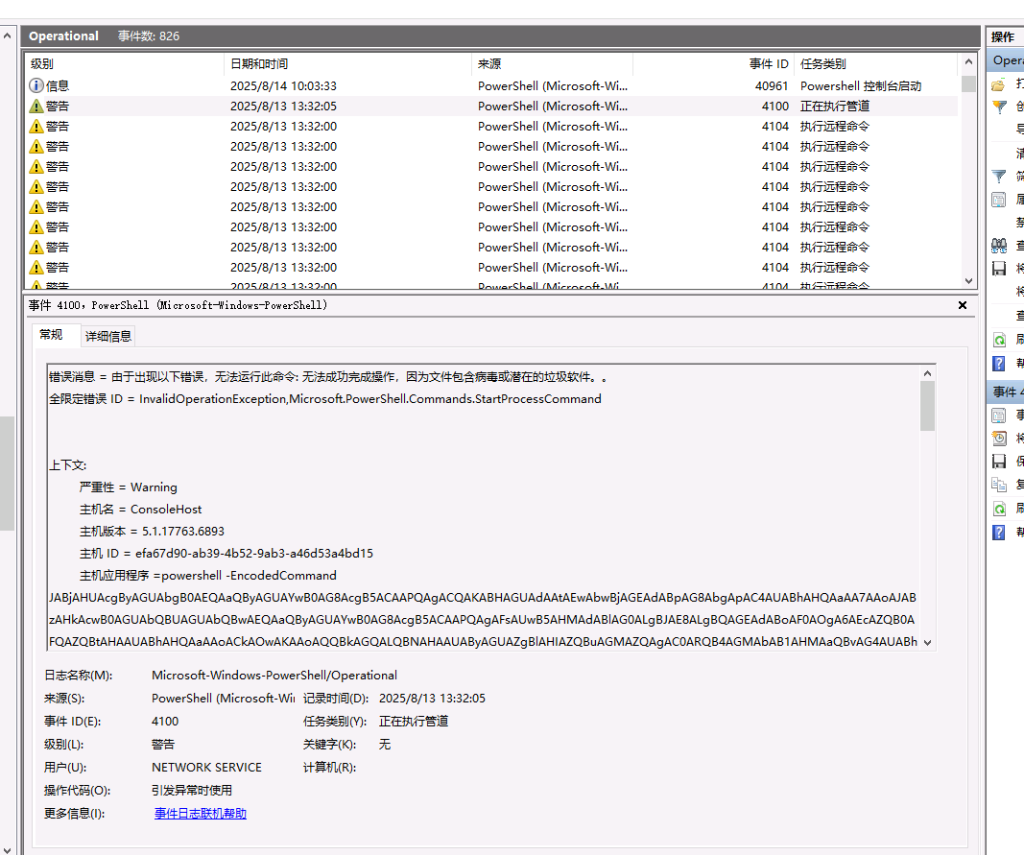Sort the list by the 事件 ID column header
The width and height of the screenshot is (1024, 855).
768,63
